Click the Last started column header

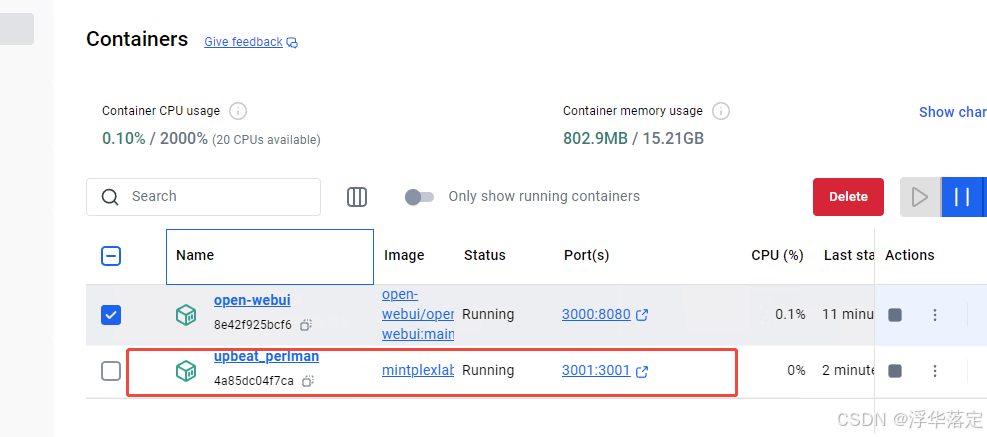click(849, 255)
